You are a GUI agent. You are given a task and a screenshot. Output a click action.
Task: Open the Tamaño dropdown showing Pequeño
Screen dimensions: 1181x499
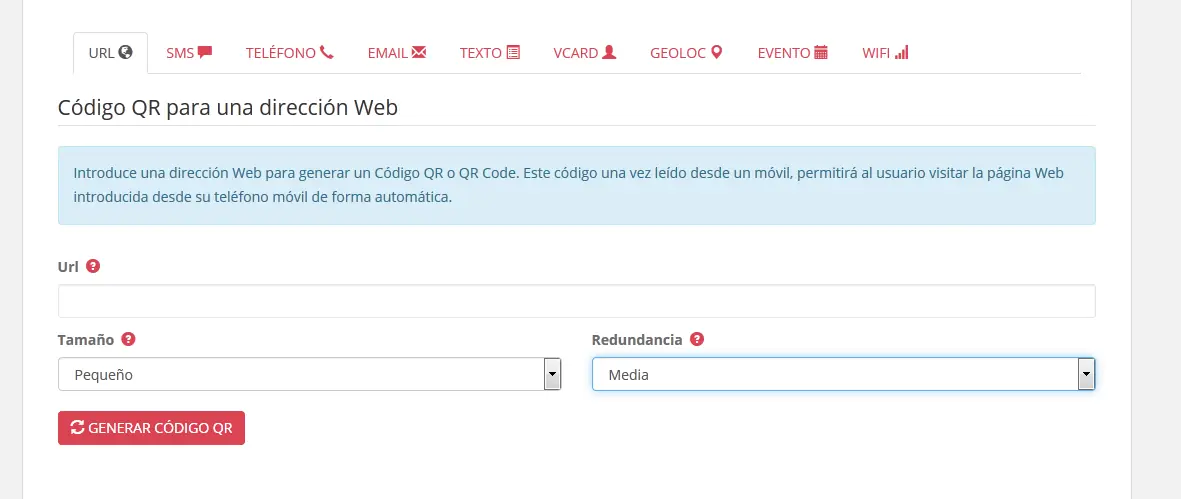tap(310, 374)
